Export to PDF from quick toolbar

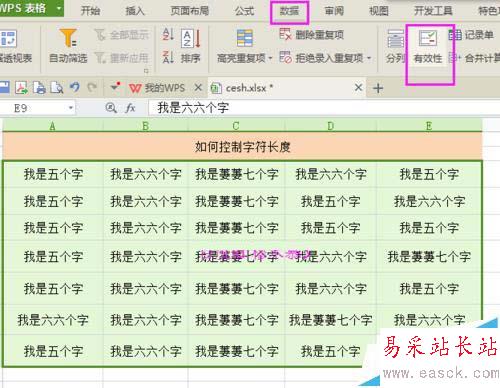pos(21,87)
